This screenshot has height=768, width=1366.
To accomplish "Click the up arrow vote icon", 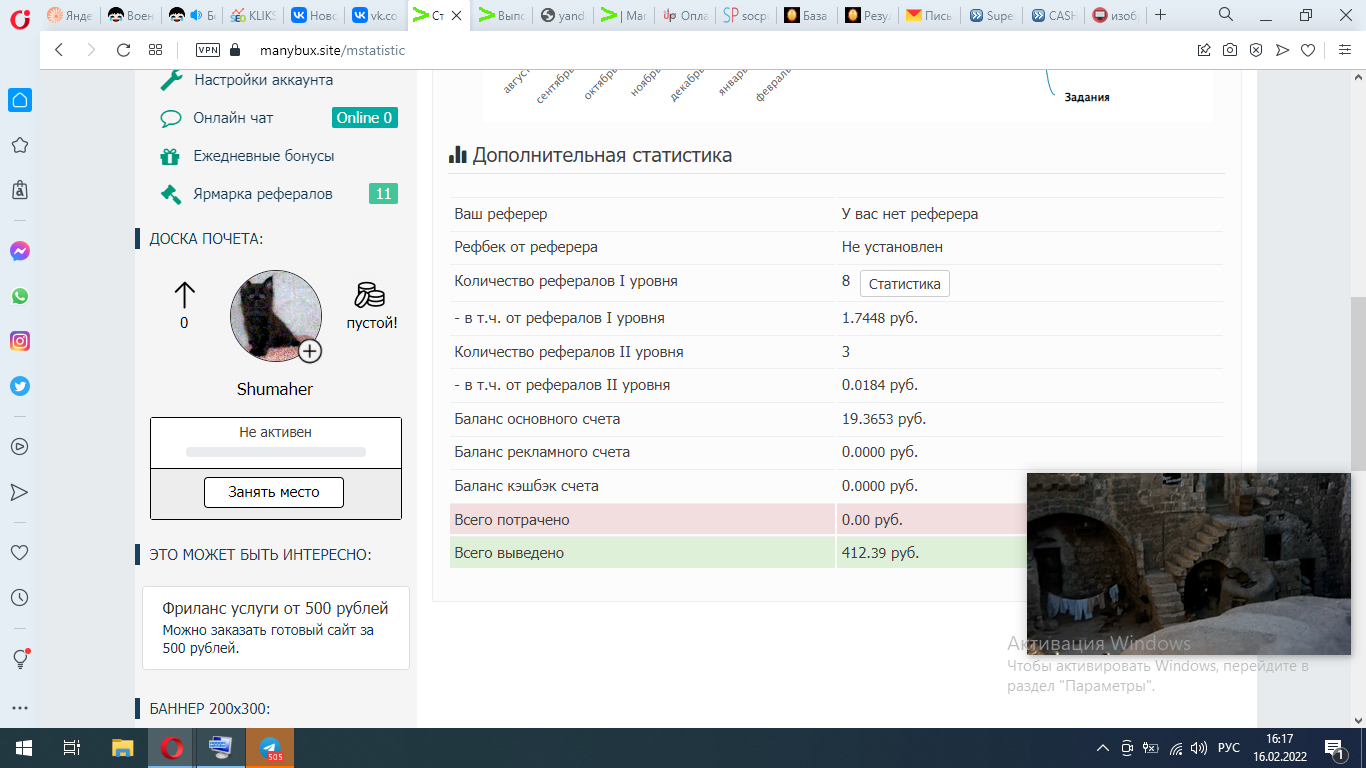I will click(x=184, y=295).
